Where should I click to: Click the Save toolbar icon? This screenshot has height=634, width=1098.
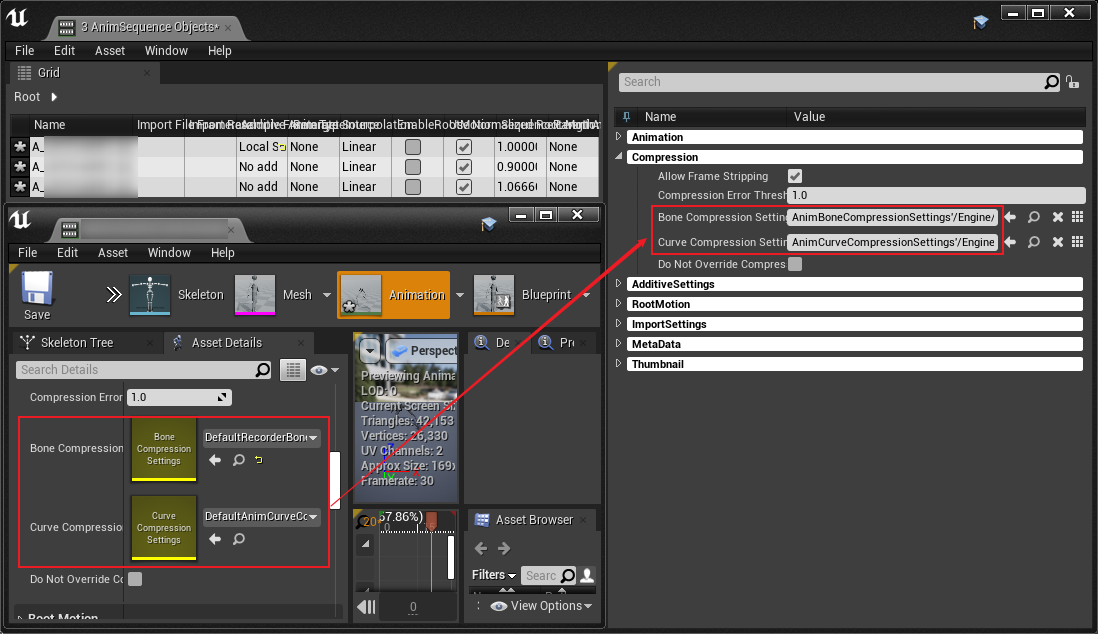click(x=37, y=294)
